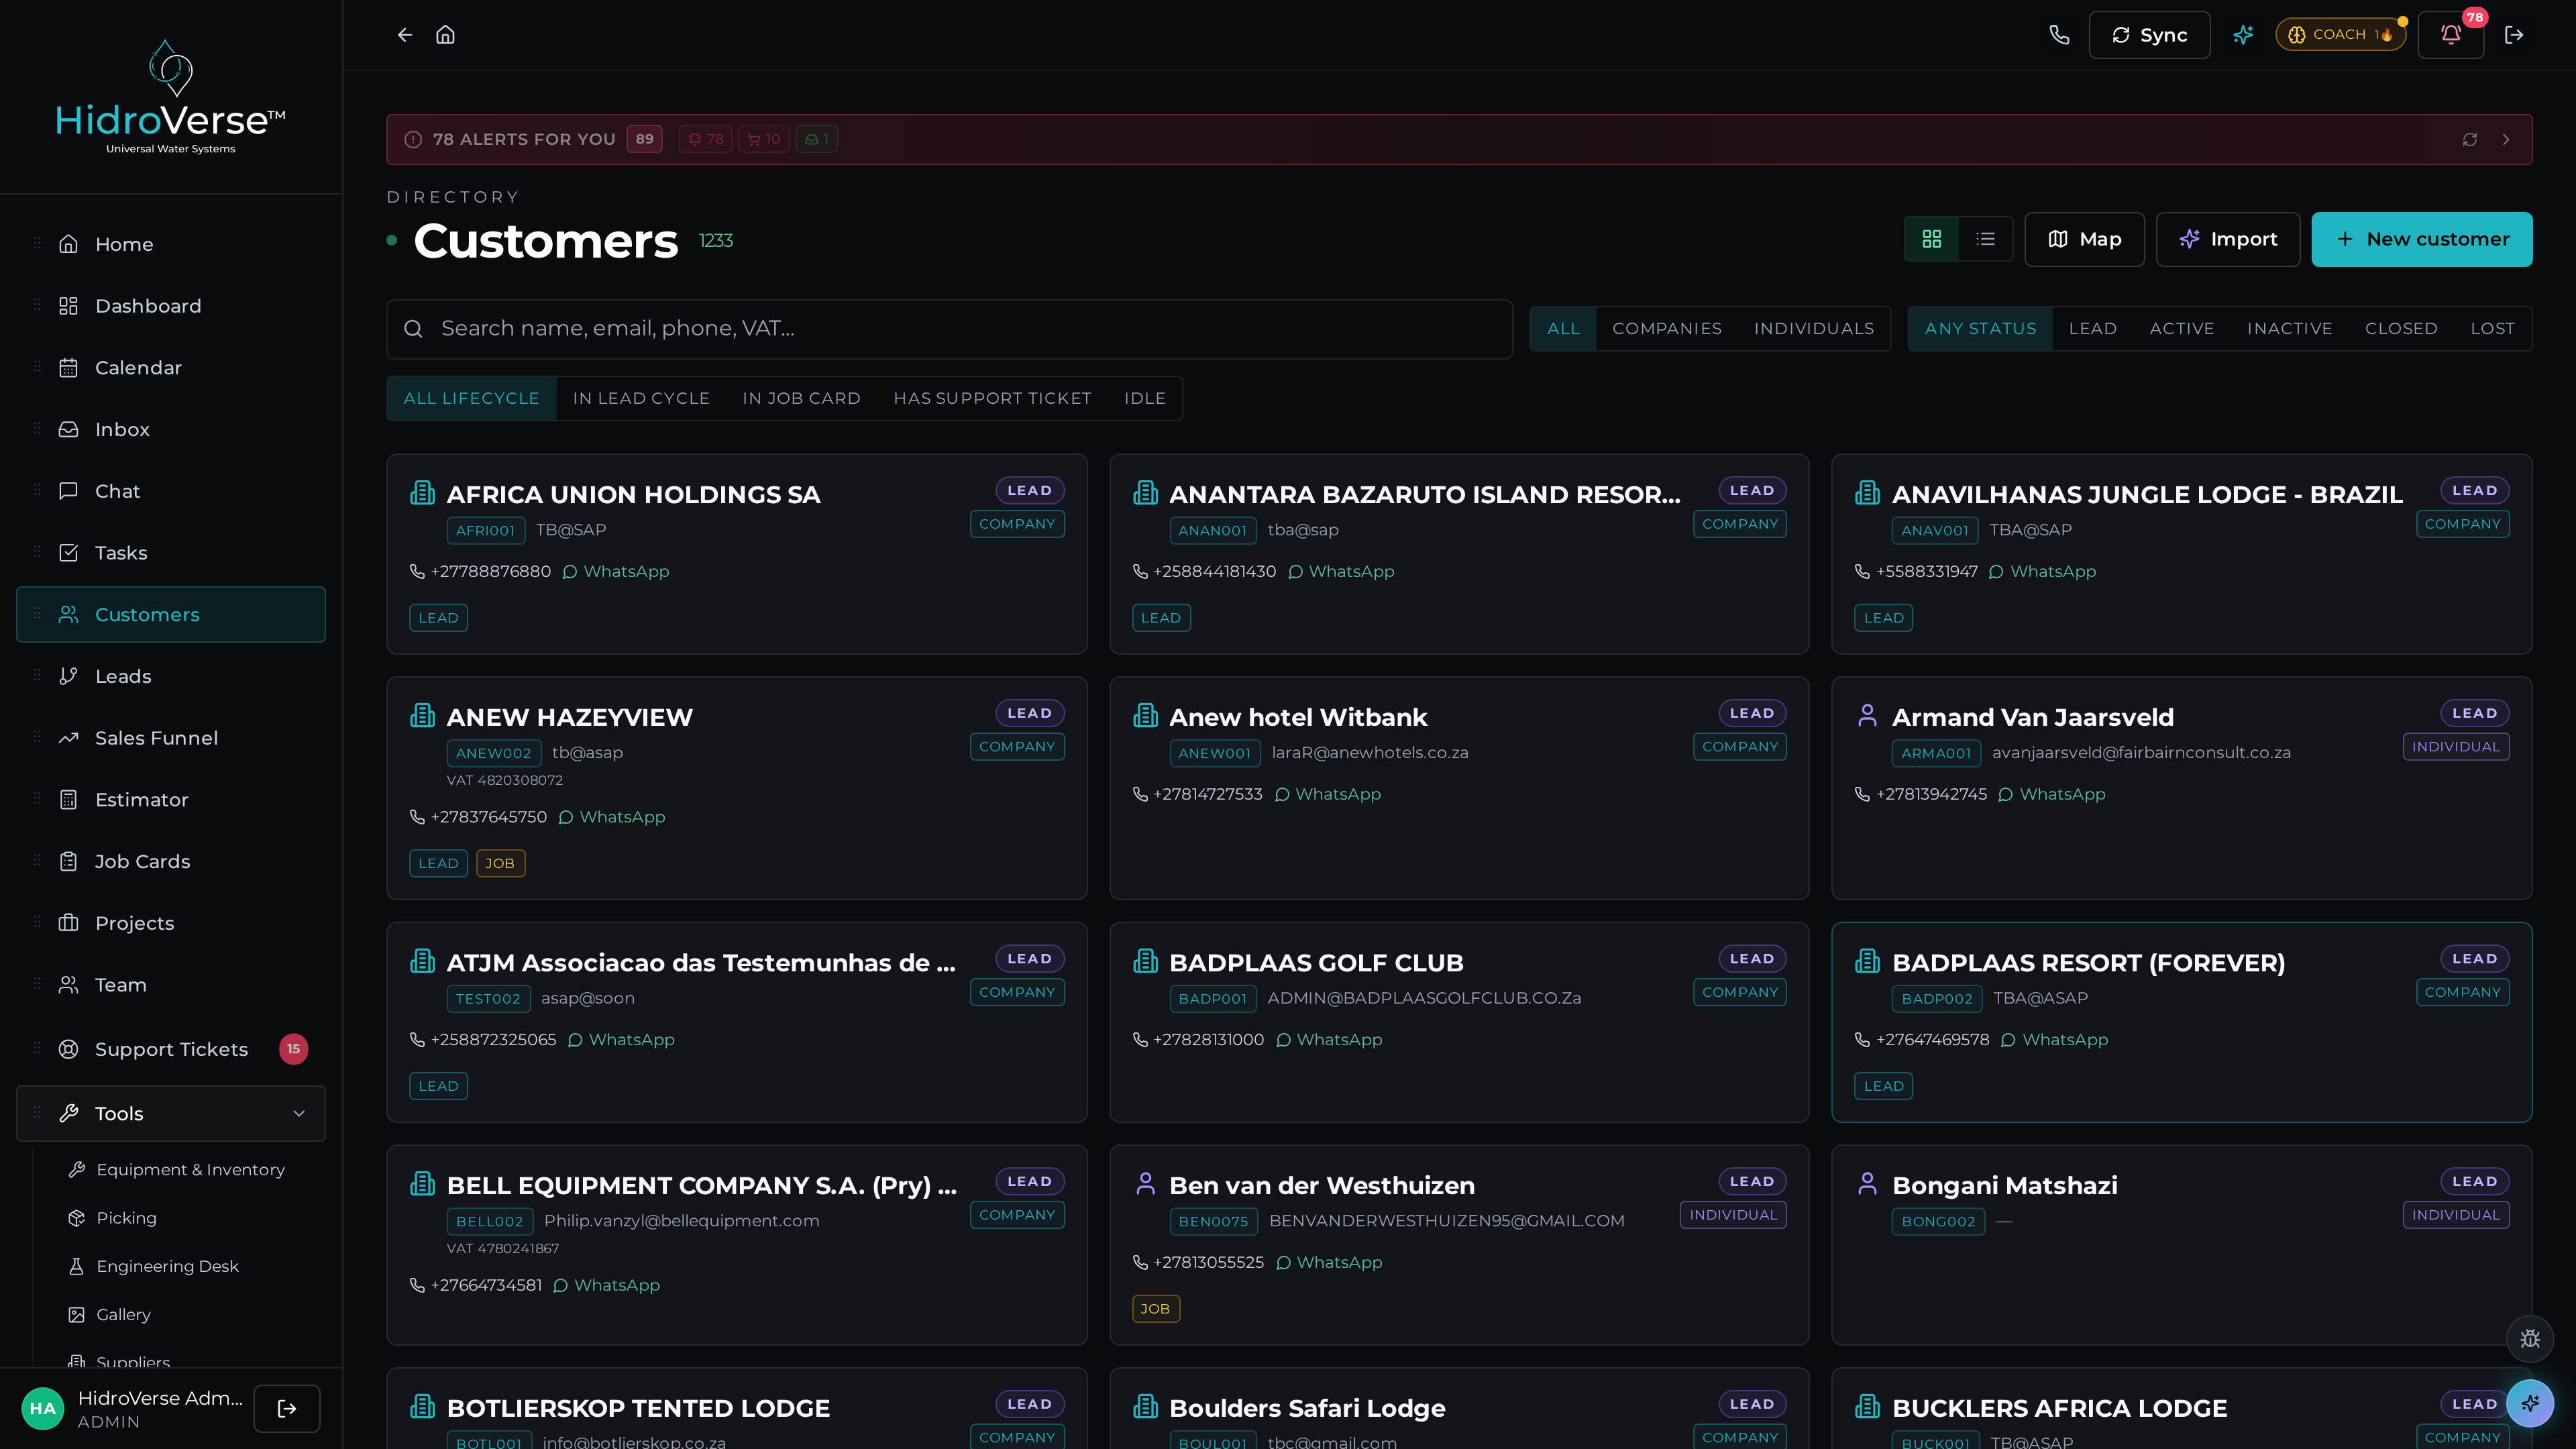Click VAT 4780241867 text

coord(503,1249)
